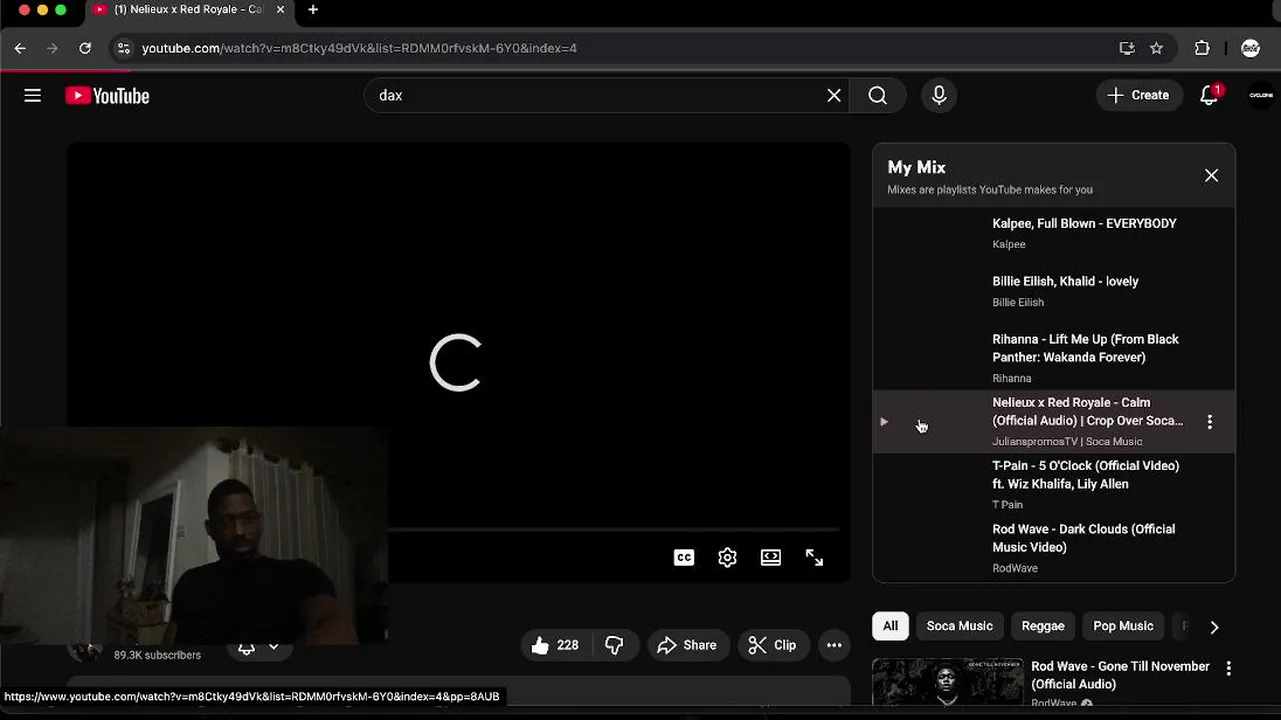This screenshot has height=720, width=1281.
Task: Click the browser forward arrow
Action: pos(52,48)
